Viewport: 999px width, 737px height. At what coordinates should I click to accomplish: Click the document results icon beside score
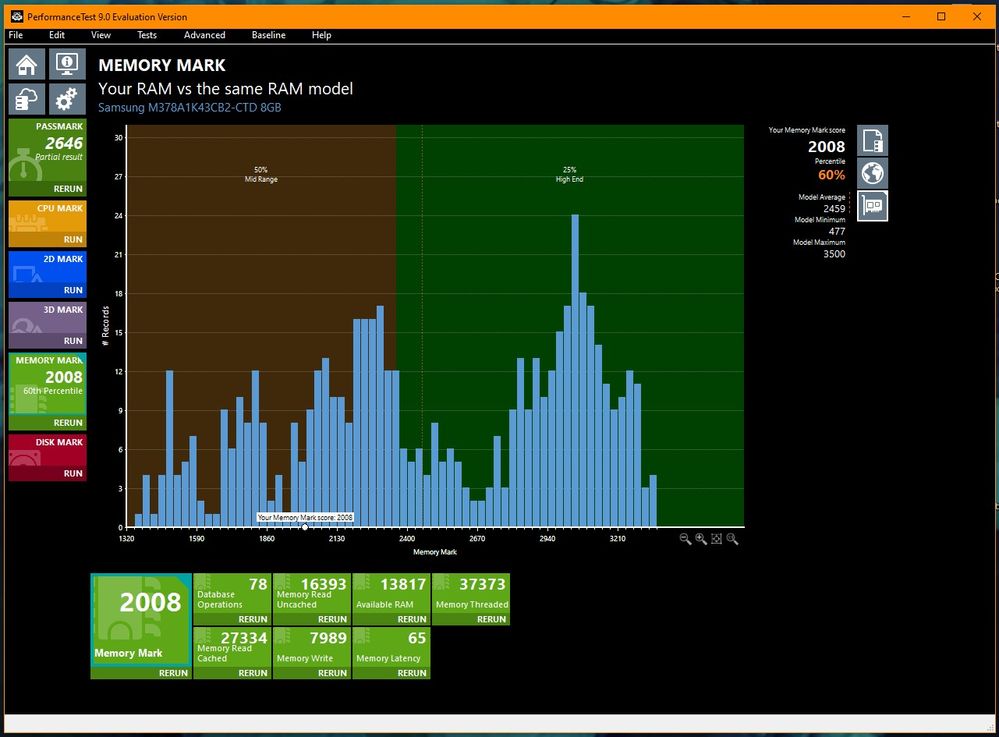(872, 141)
